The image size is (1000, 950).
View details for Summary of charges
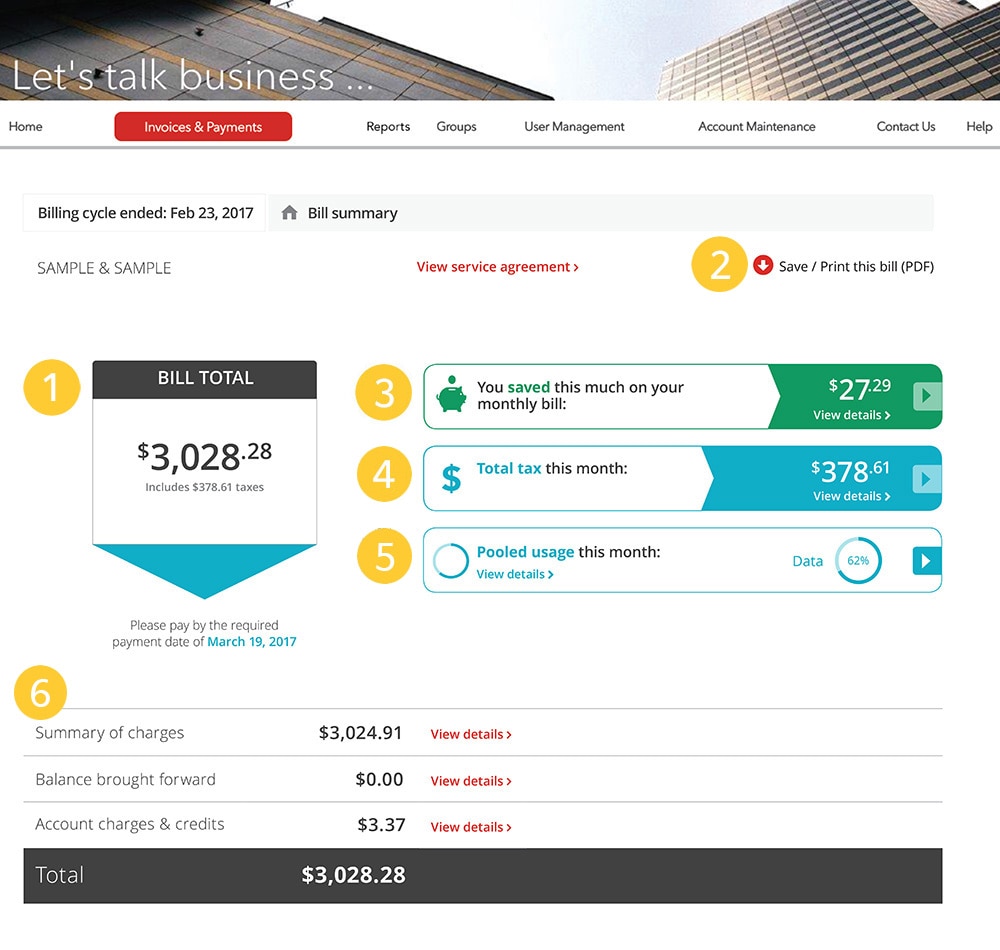point(470,734)
